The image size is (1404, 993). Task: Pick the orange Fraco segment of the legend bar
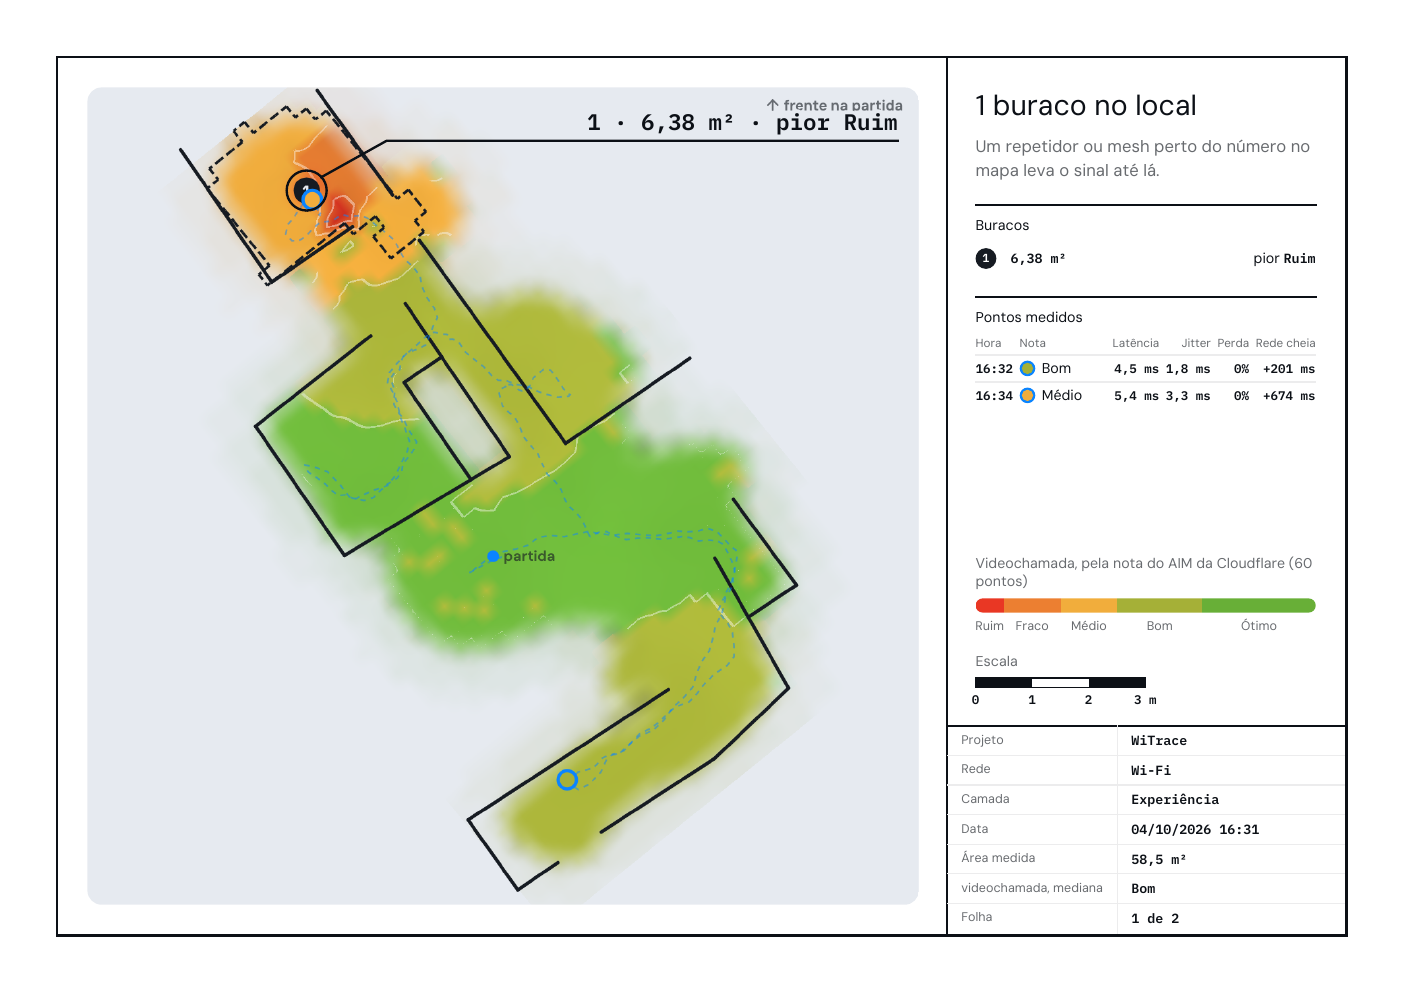point(1032,605)
